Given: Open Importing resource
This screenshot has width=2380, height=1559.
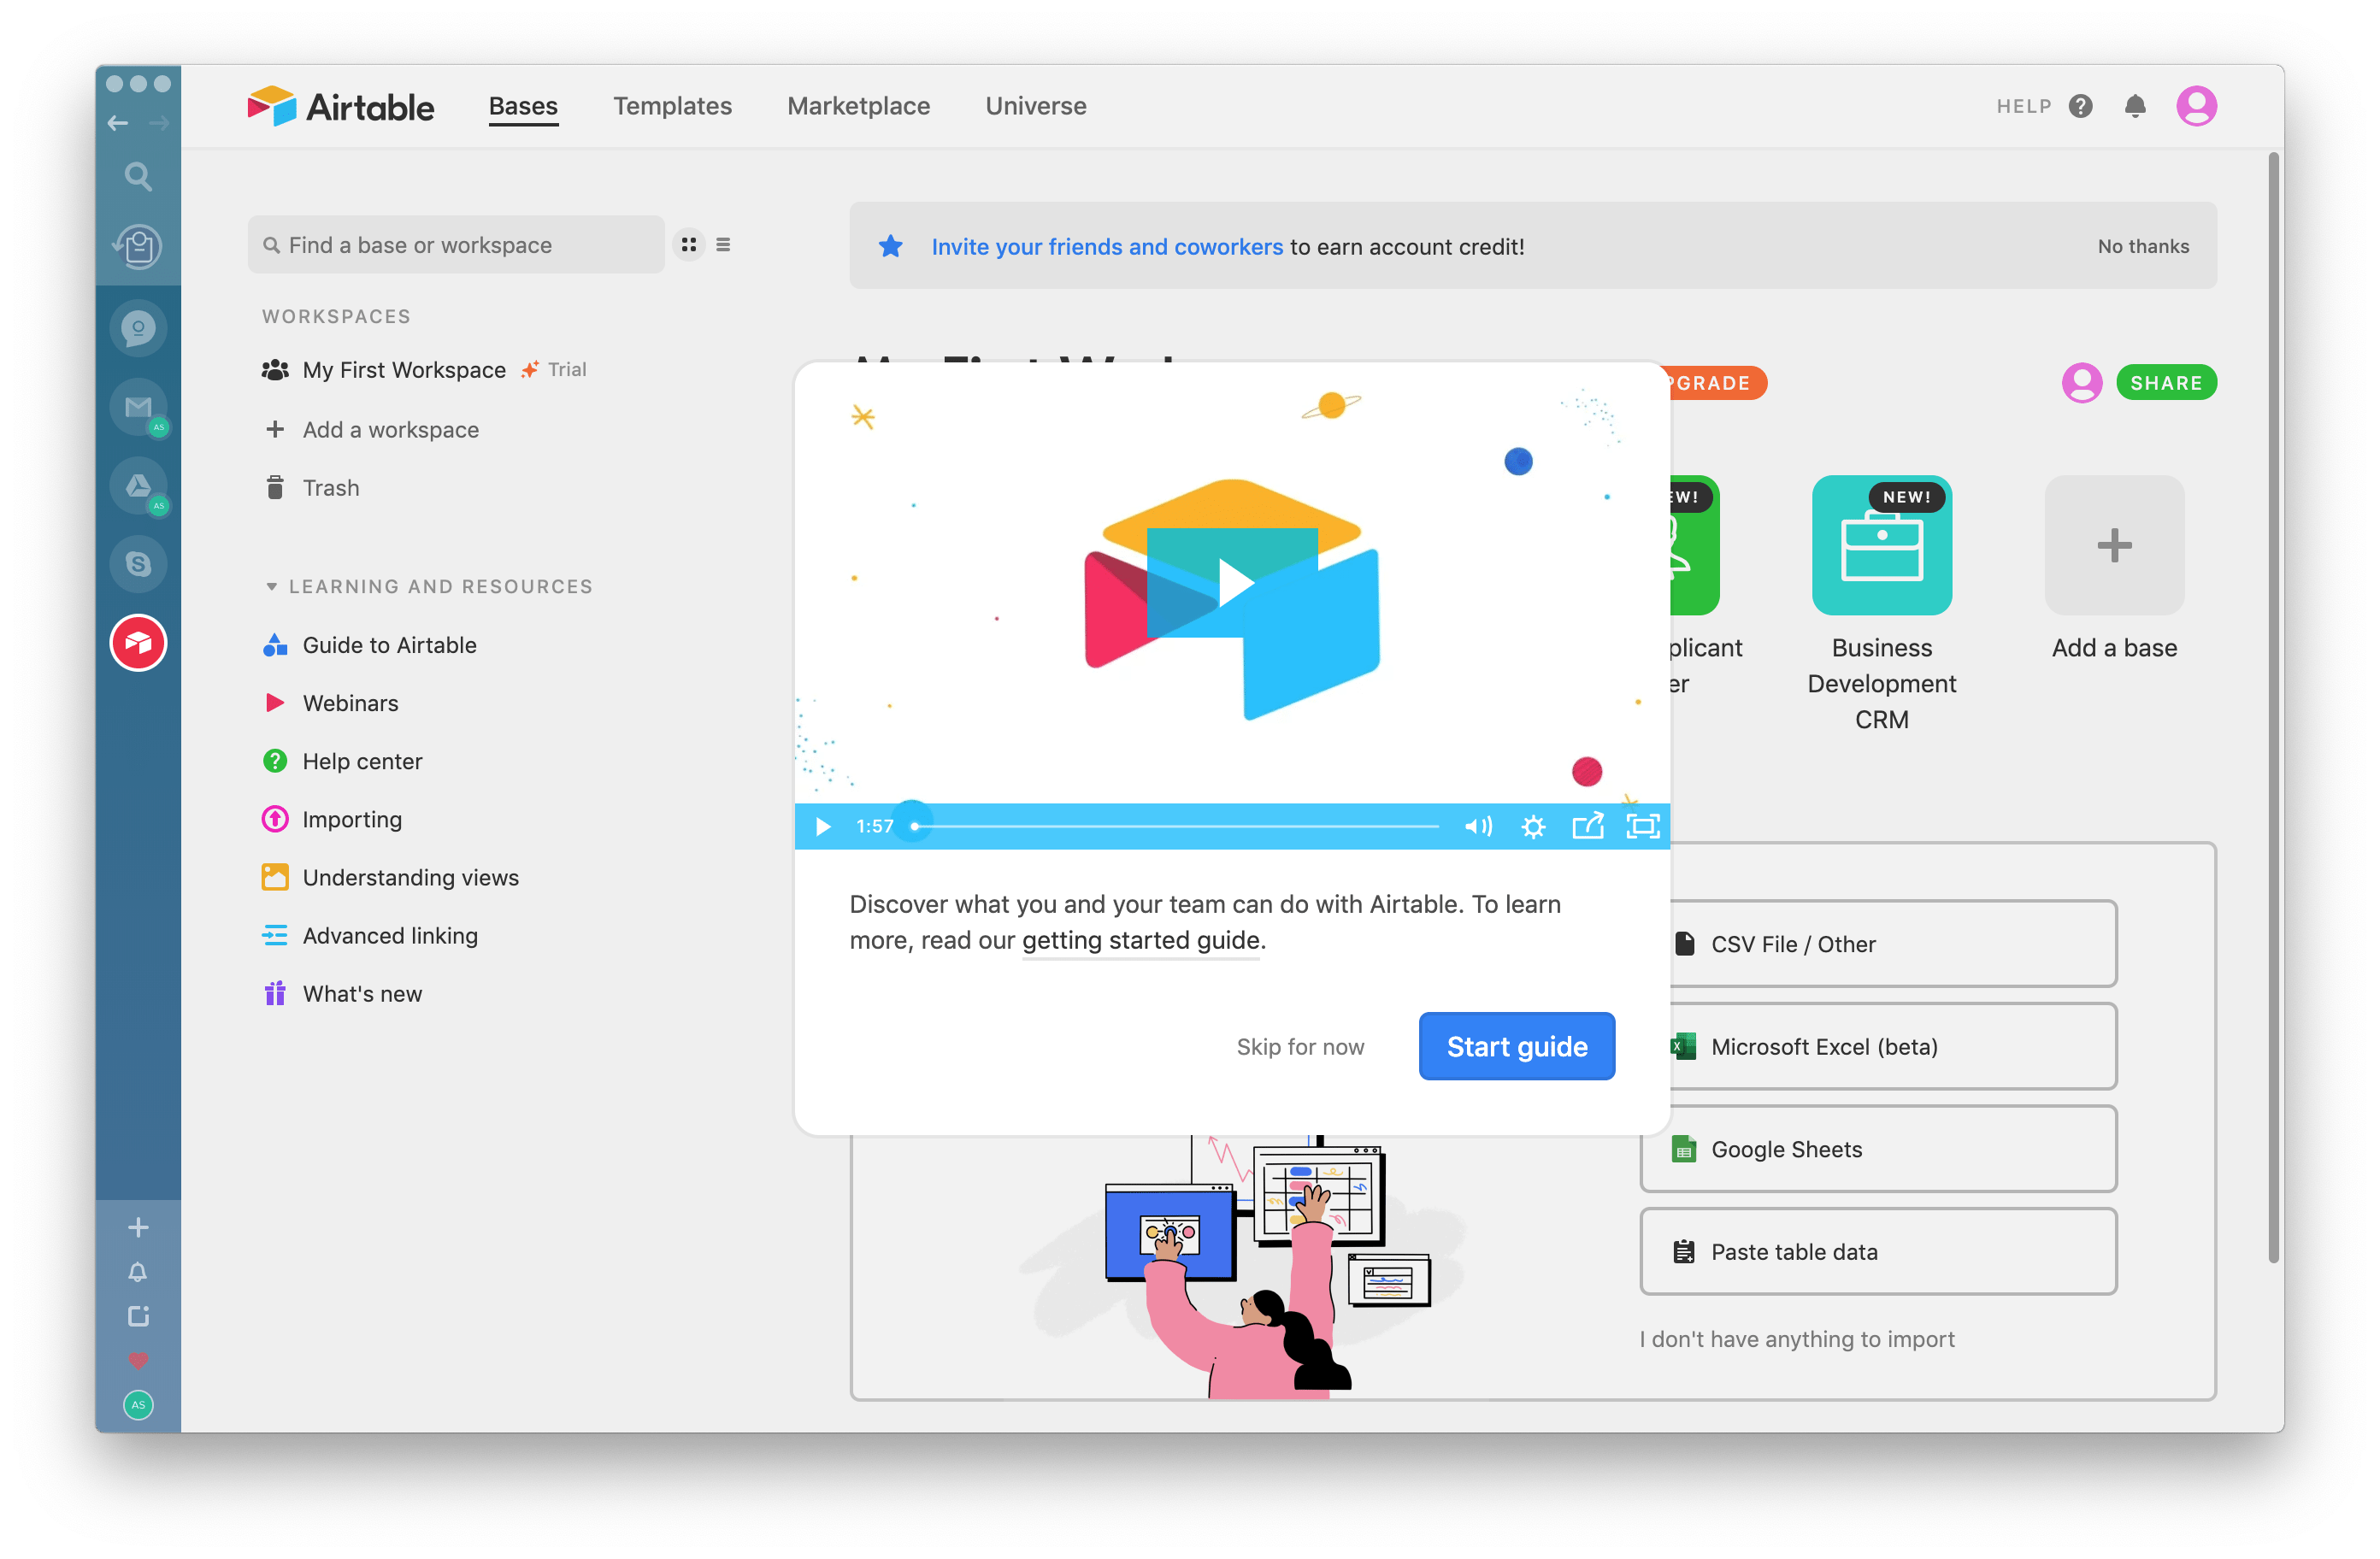Looking at the screenshot, I should coord(352,820).
